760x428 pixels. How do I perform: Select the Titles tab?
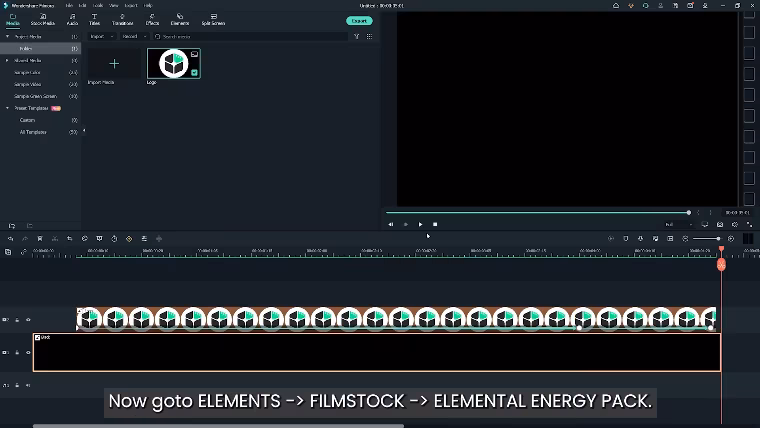pyautogui.click(x=95, y=19)
